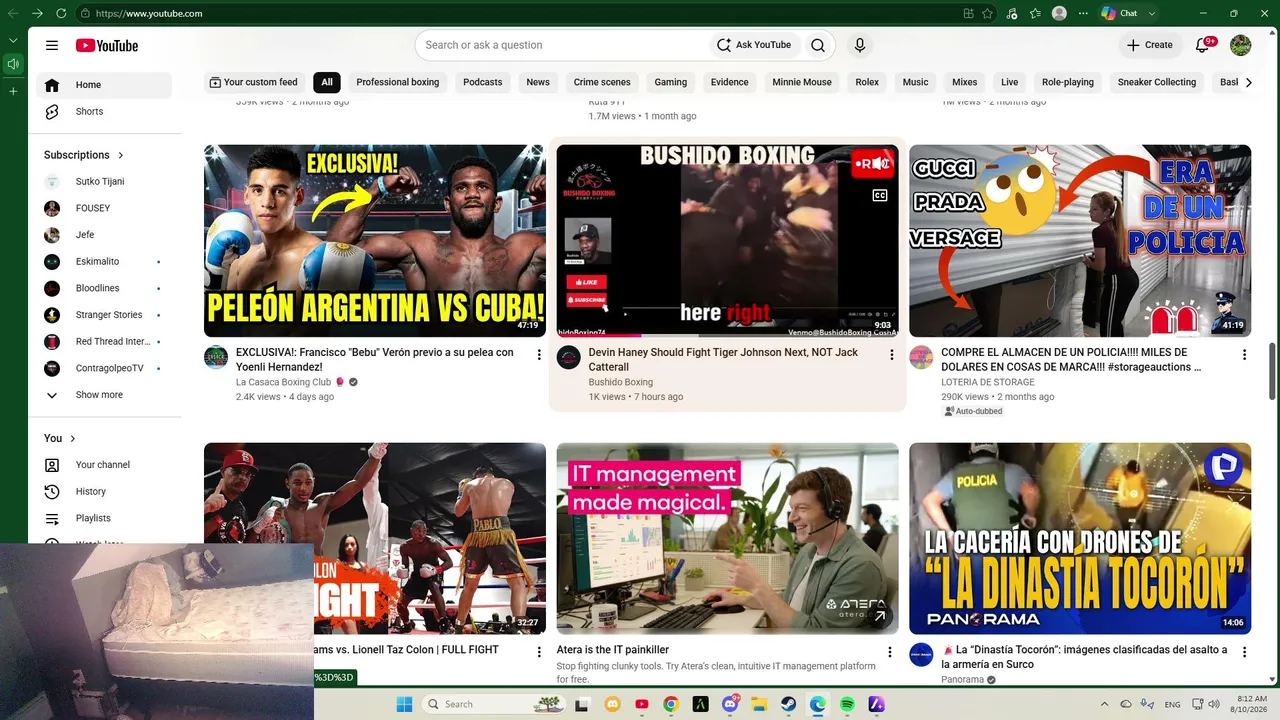Open options for Francisco Verón video
The height and width of the screenshot is (720, 1280).
[x=539, y=354]
